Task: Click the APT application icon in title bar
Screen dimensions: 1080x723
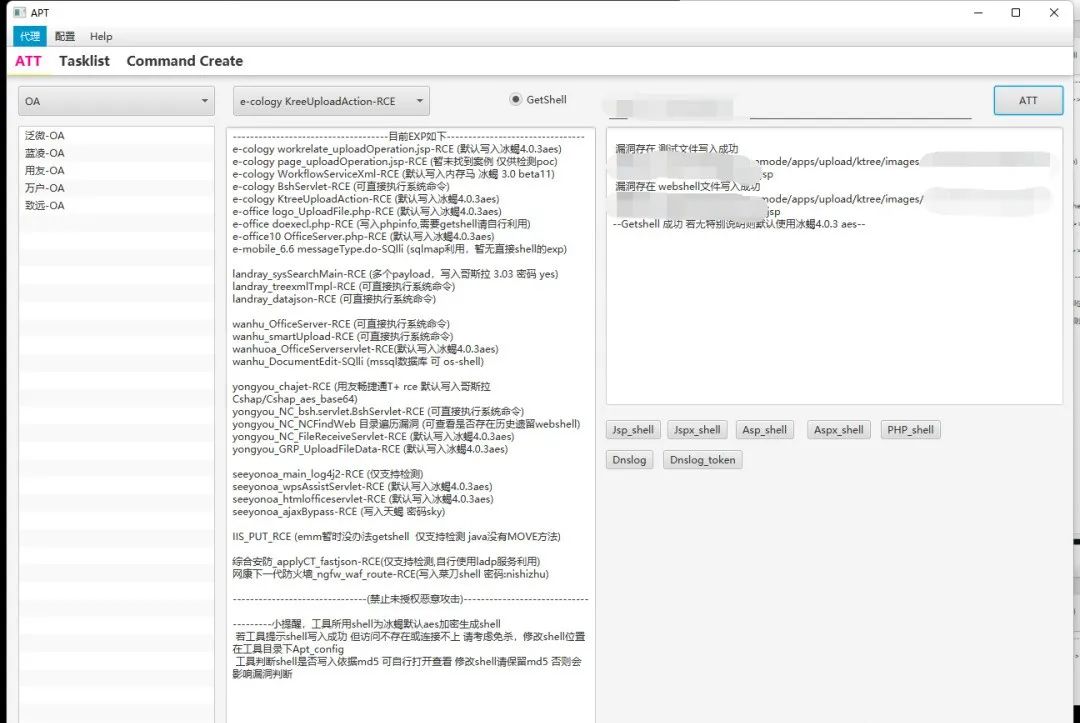Action: (19, 12)
